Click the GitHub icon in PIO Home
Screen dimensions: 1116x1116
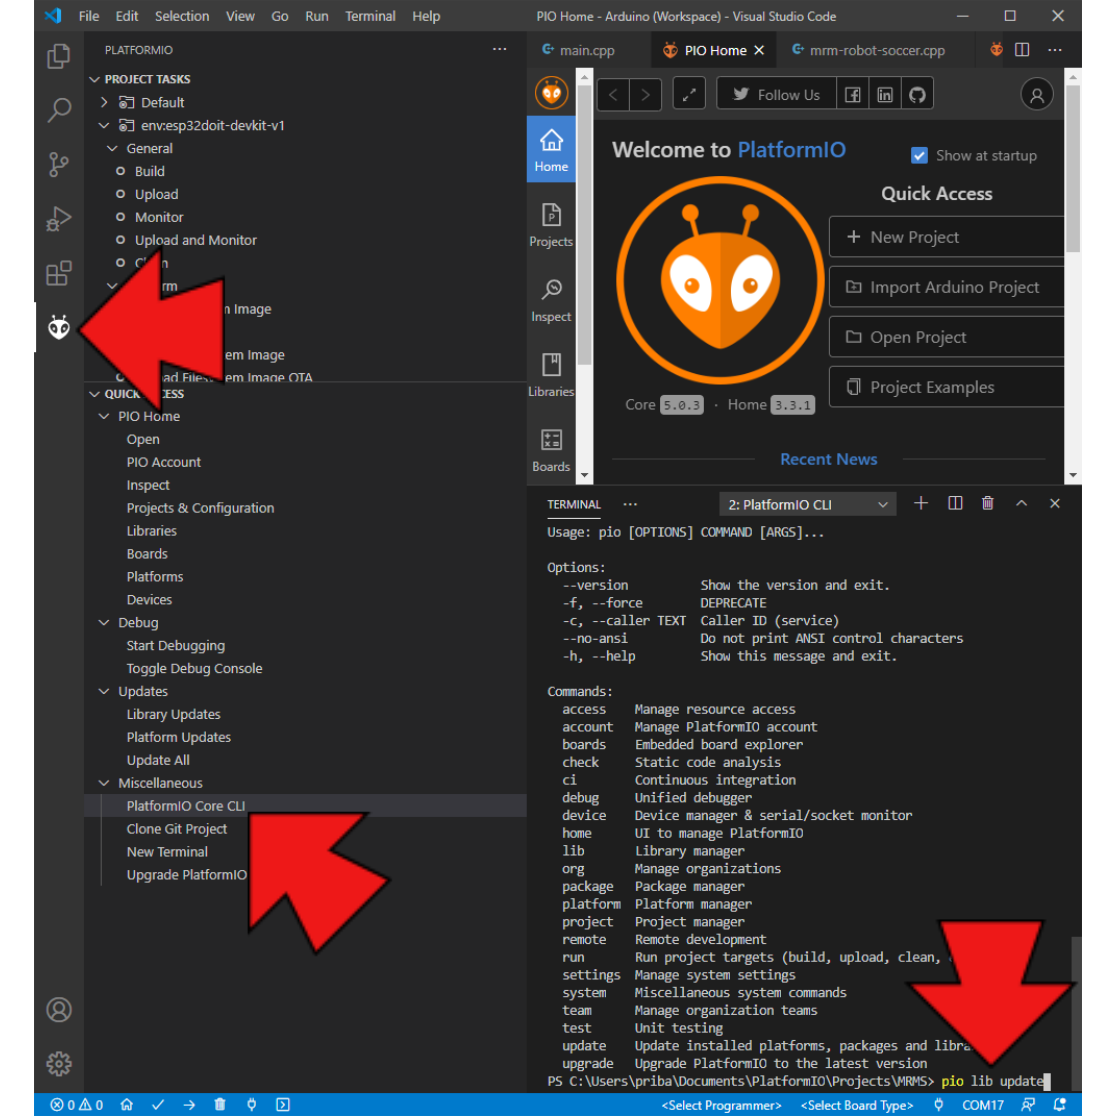917,95
